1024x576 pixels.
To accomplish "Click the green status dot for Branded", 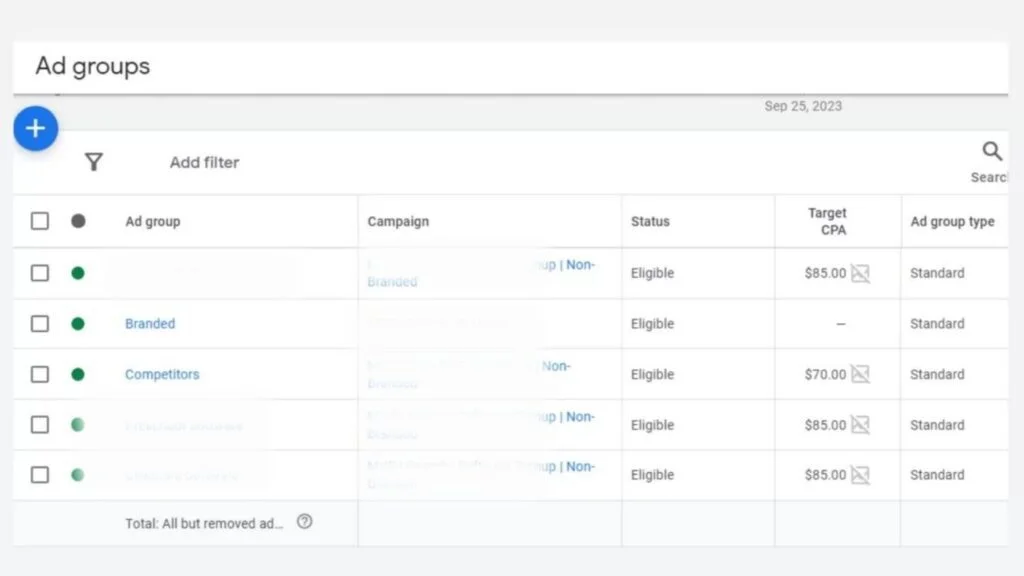I will 78,323.
